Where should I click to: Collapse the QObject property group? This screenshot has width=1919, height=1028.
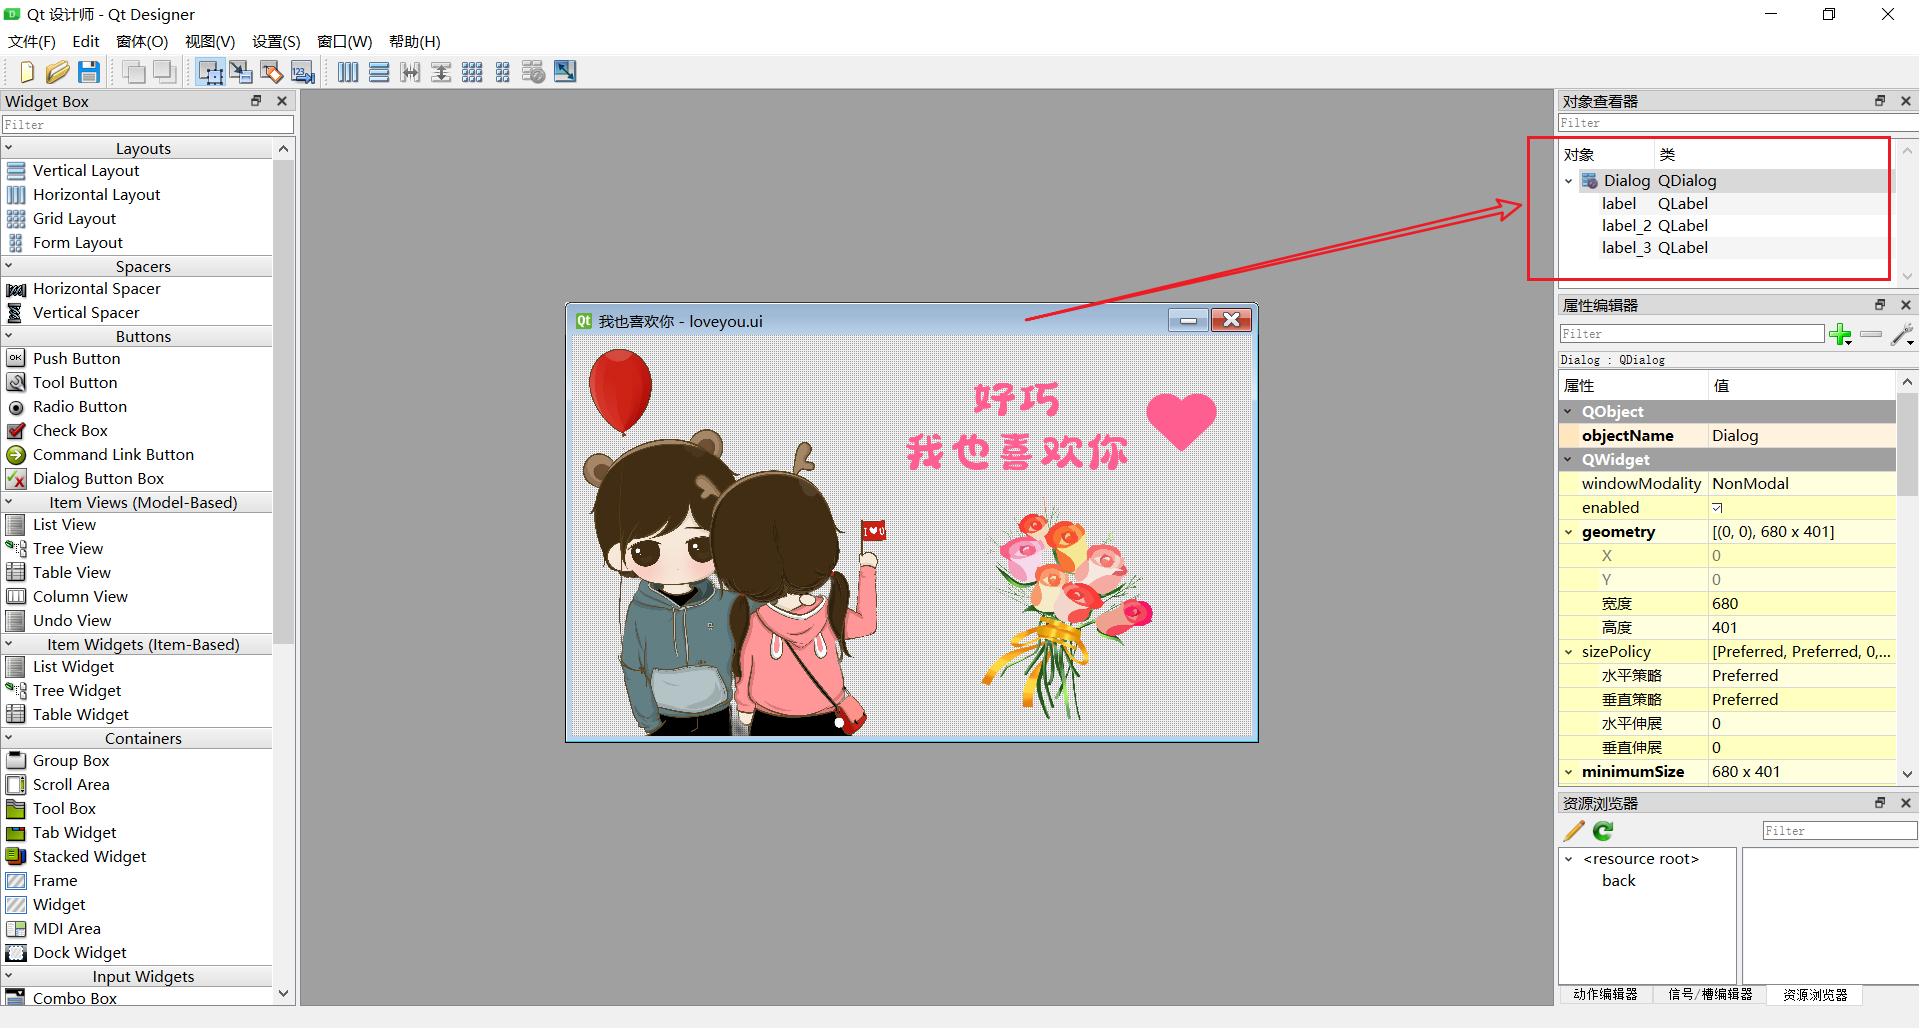coord(1568,412)
